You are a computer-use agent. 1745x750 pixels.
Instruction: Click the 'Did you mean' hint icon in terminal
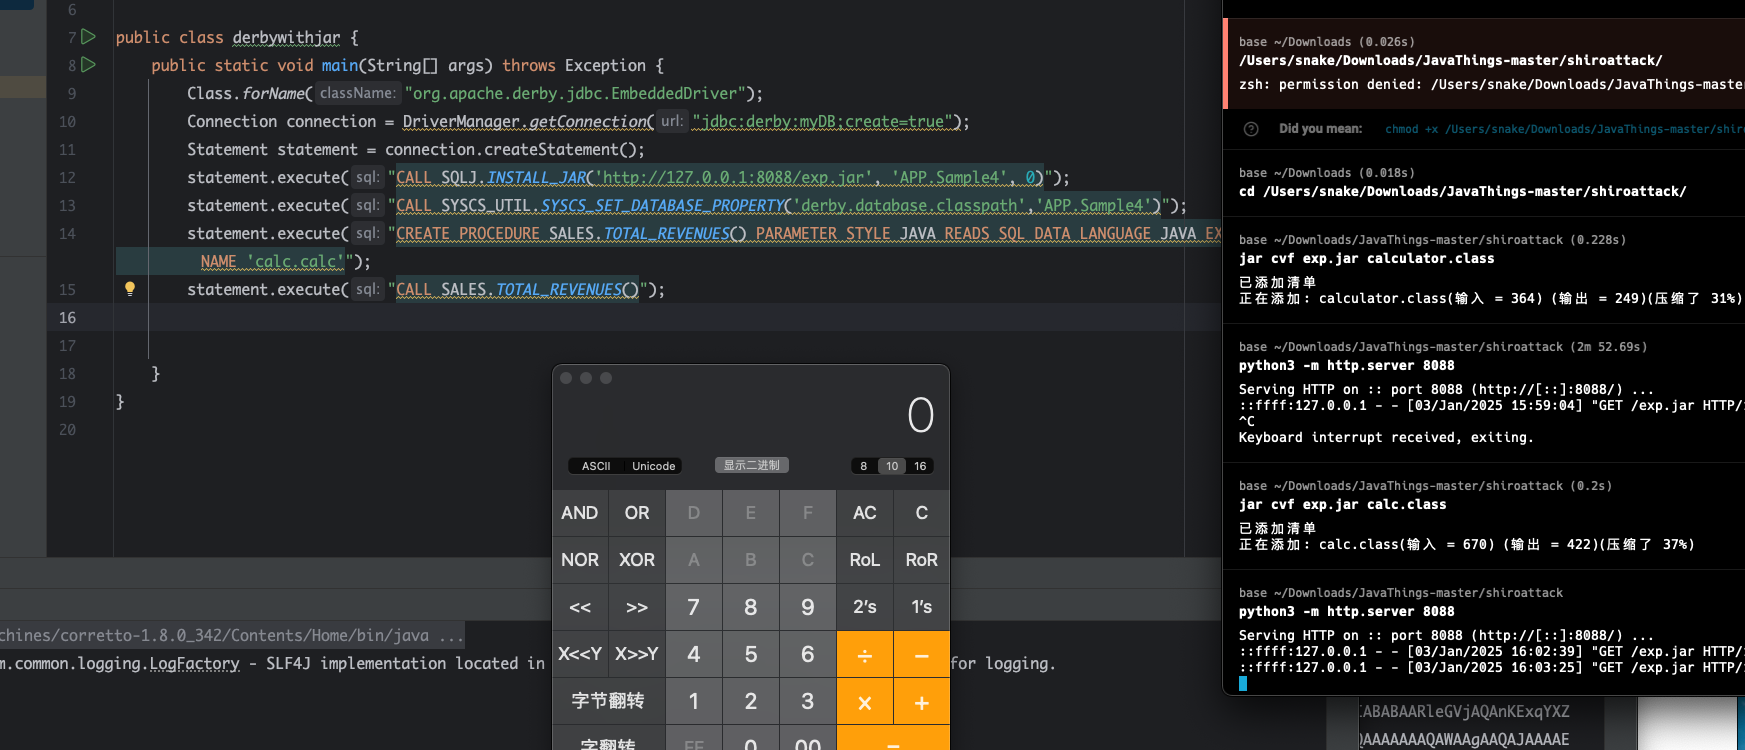point(1250,129)
